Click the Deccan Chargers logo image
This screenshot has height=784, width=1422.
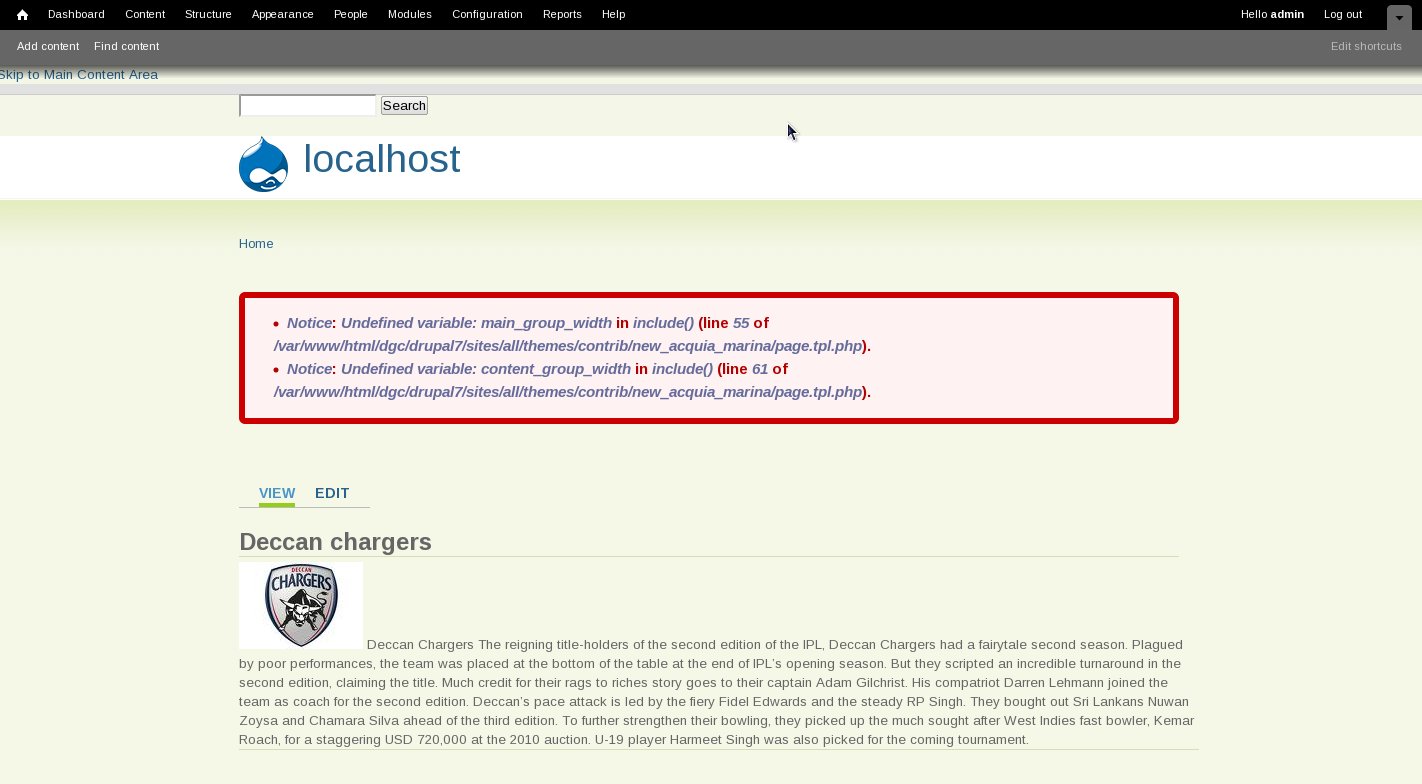pyautogui.click(x=301, y=605)
